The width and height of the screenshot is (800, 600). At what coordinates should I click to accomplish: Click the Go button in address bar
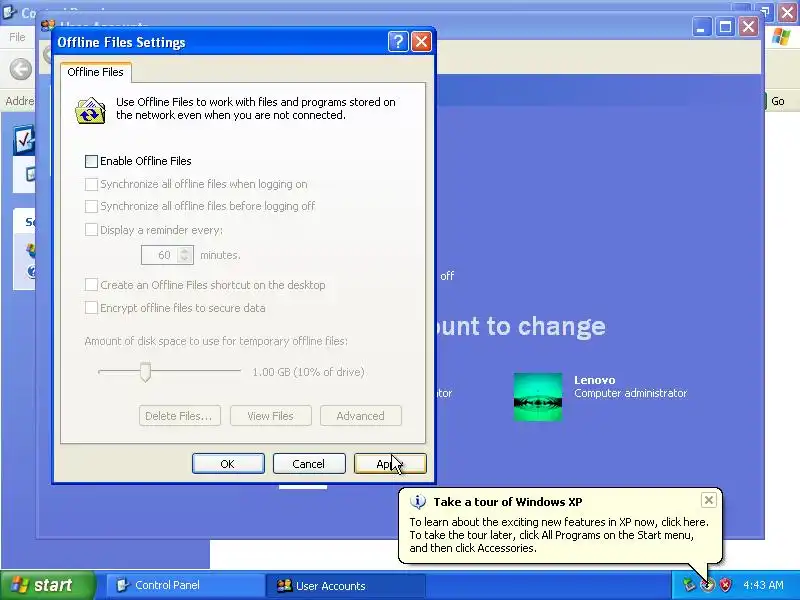click(777, 101)
